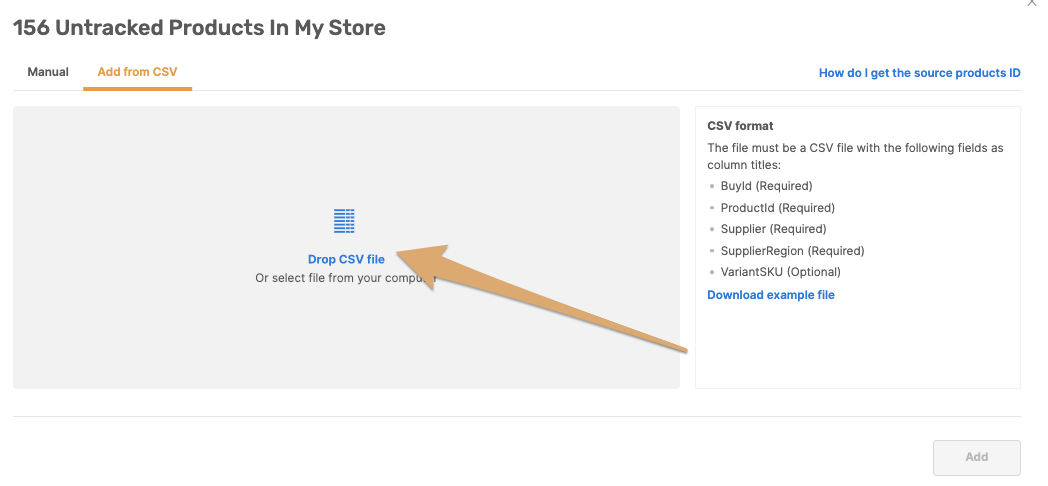
Task: Close the untracked products dialog
Action: click(x=1033, y=3)
